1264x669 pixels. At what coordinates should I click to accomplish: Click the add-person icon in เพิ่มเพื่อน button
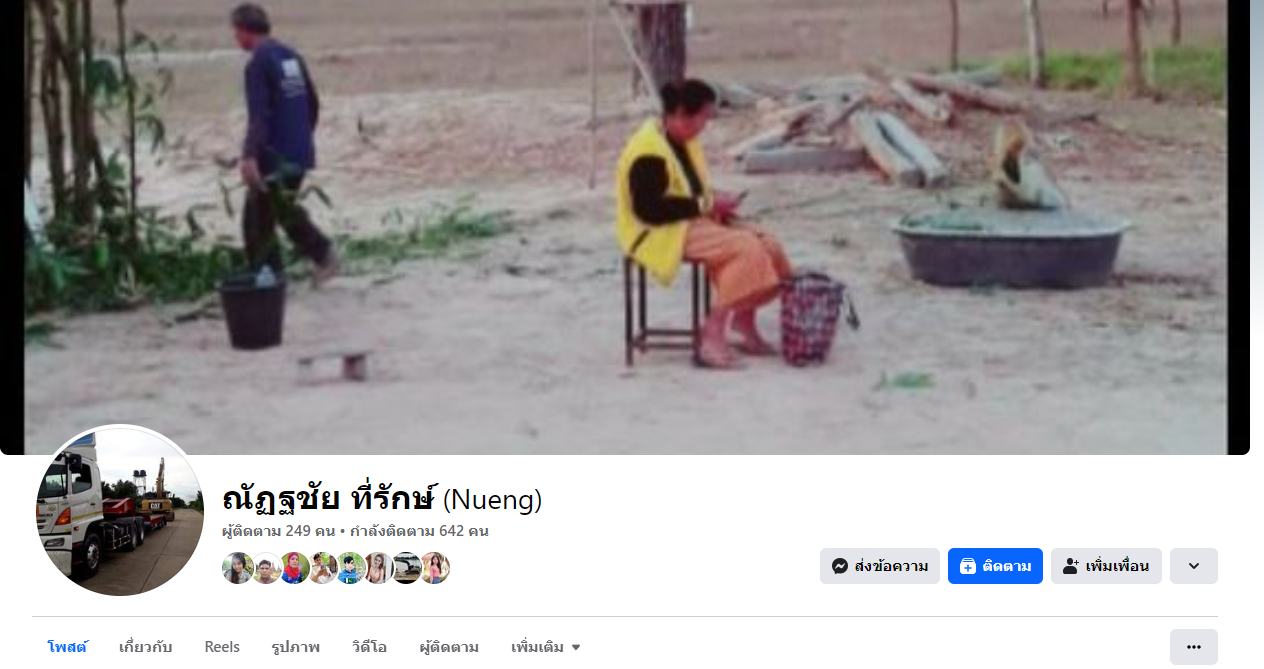pyautogui.click(x=1070, y=566)
